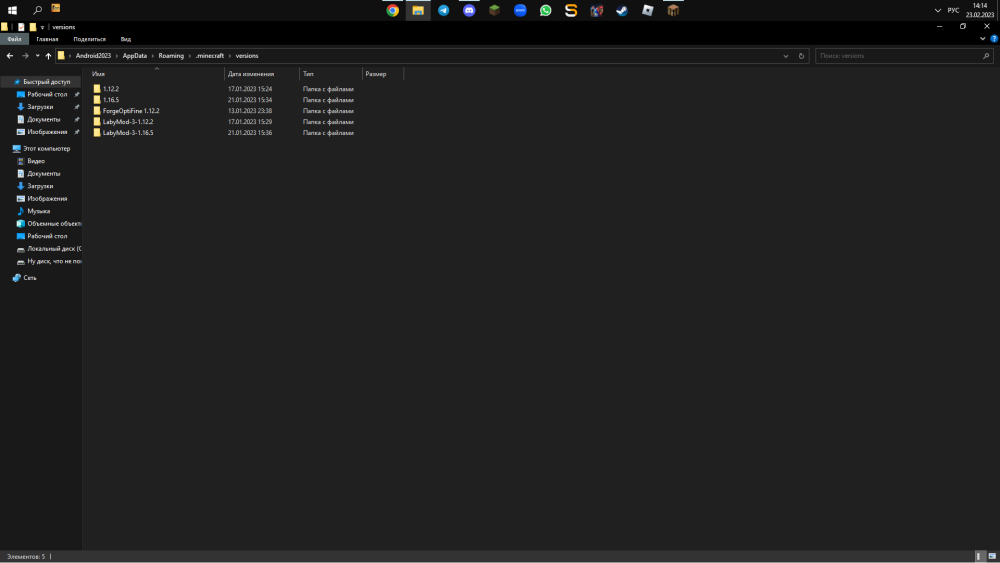
Task: Open Discord from the taskbar
Action: [x=469, y=10]
